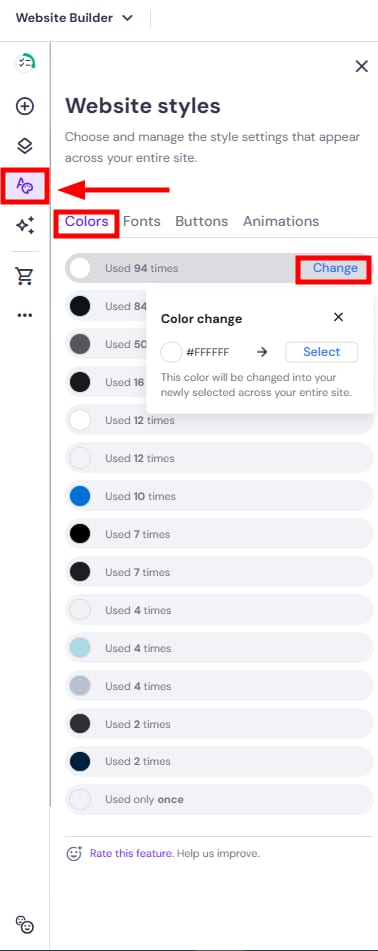Screen dimensions: 378x951
Task: Select the Website styles palette icon
Action: point(25,186)
